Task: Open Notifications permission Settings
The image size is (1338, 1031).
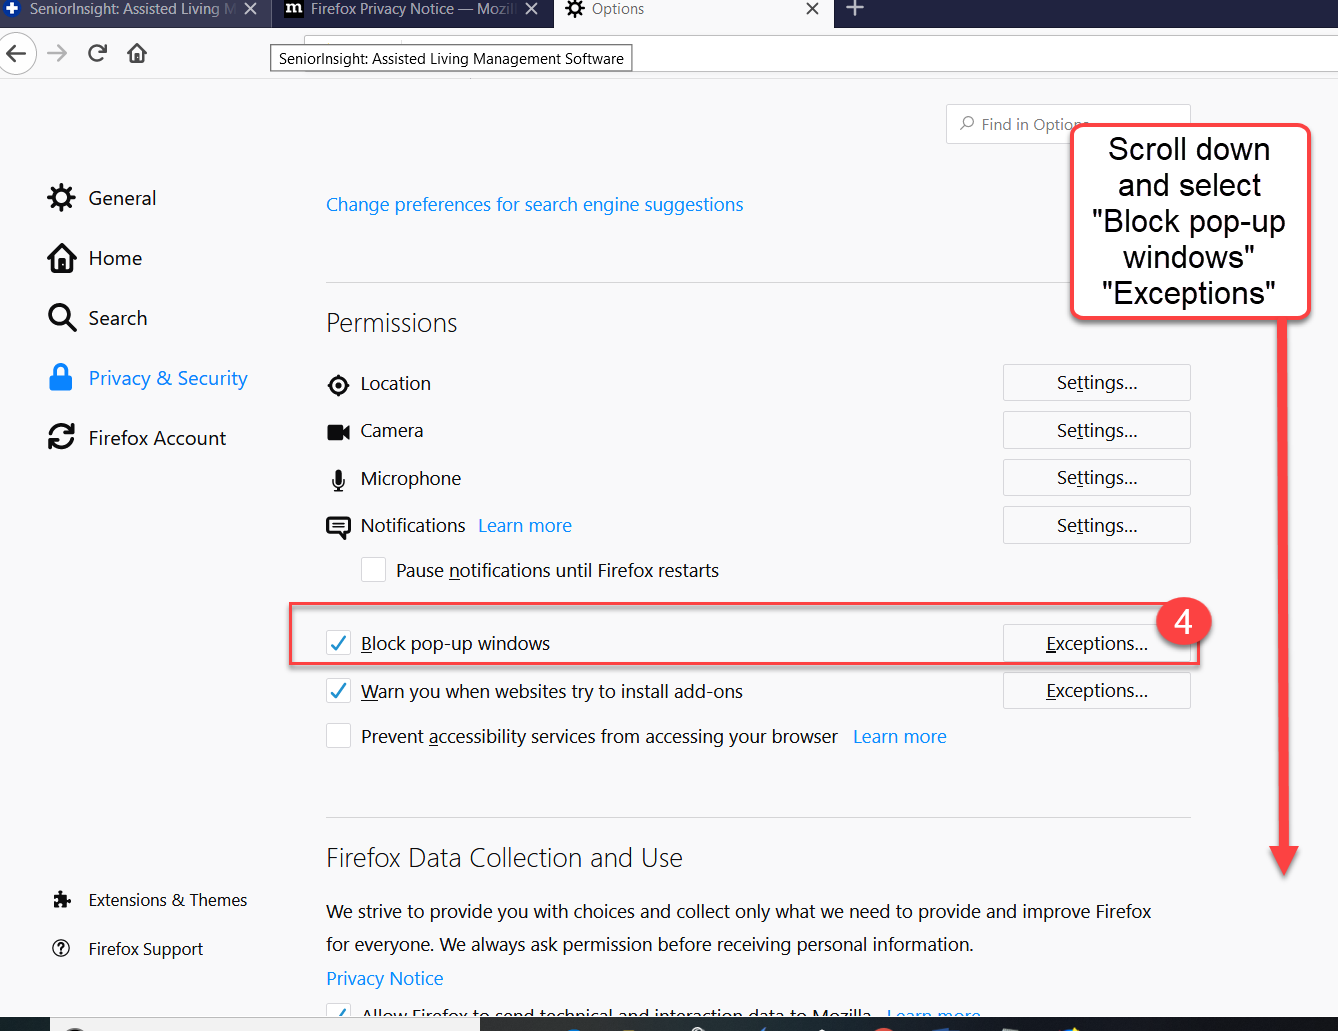Action: [x=1097, y=525]
